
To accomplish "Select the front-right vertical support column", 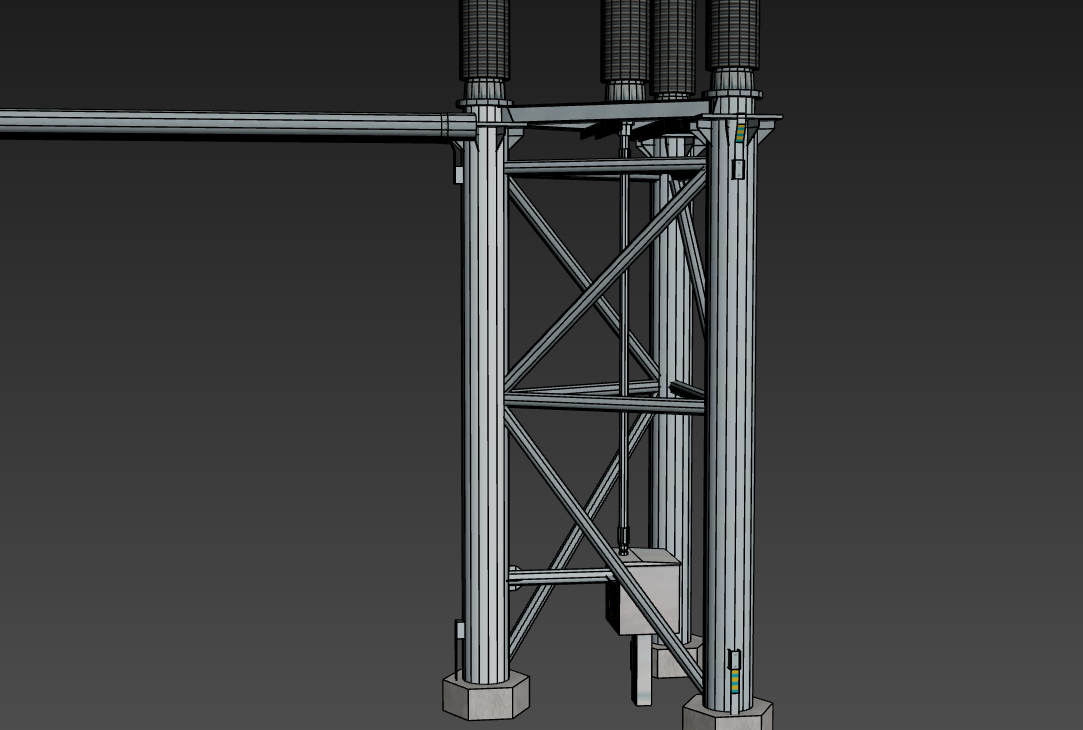I will [x=730, y=420].
